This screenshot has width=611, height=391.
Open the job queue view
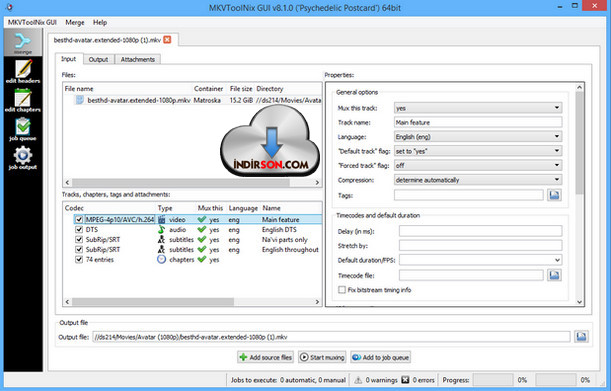23,129
